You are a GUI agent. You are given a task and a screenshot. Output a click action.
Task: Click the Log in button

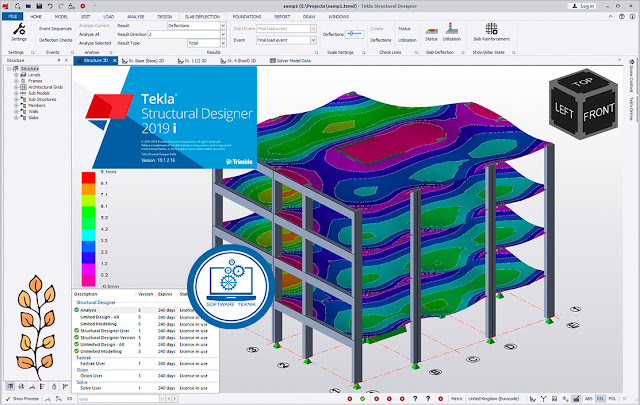582,6
